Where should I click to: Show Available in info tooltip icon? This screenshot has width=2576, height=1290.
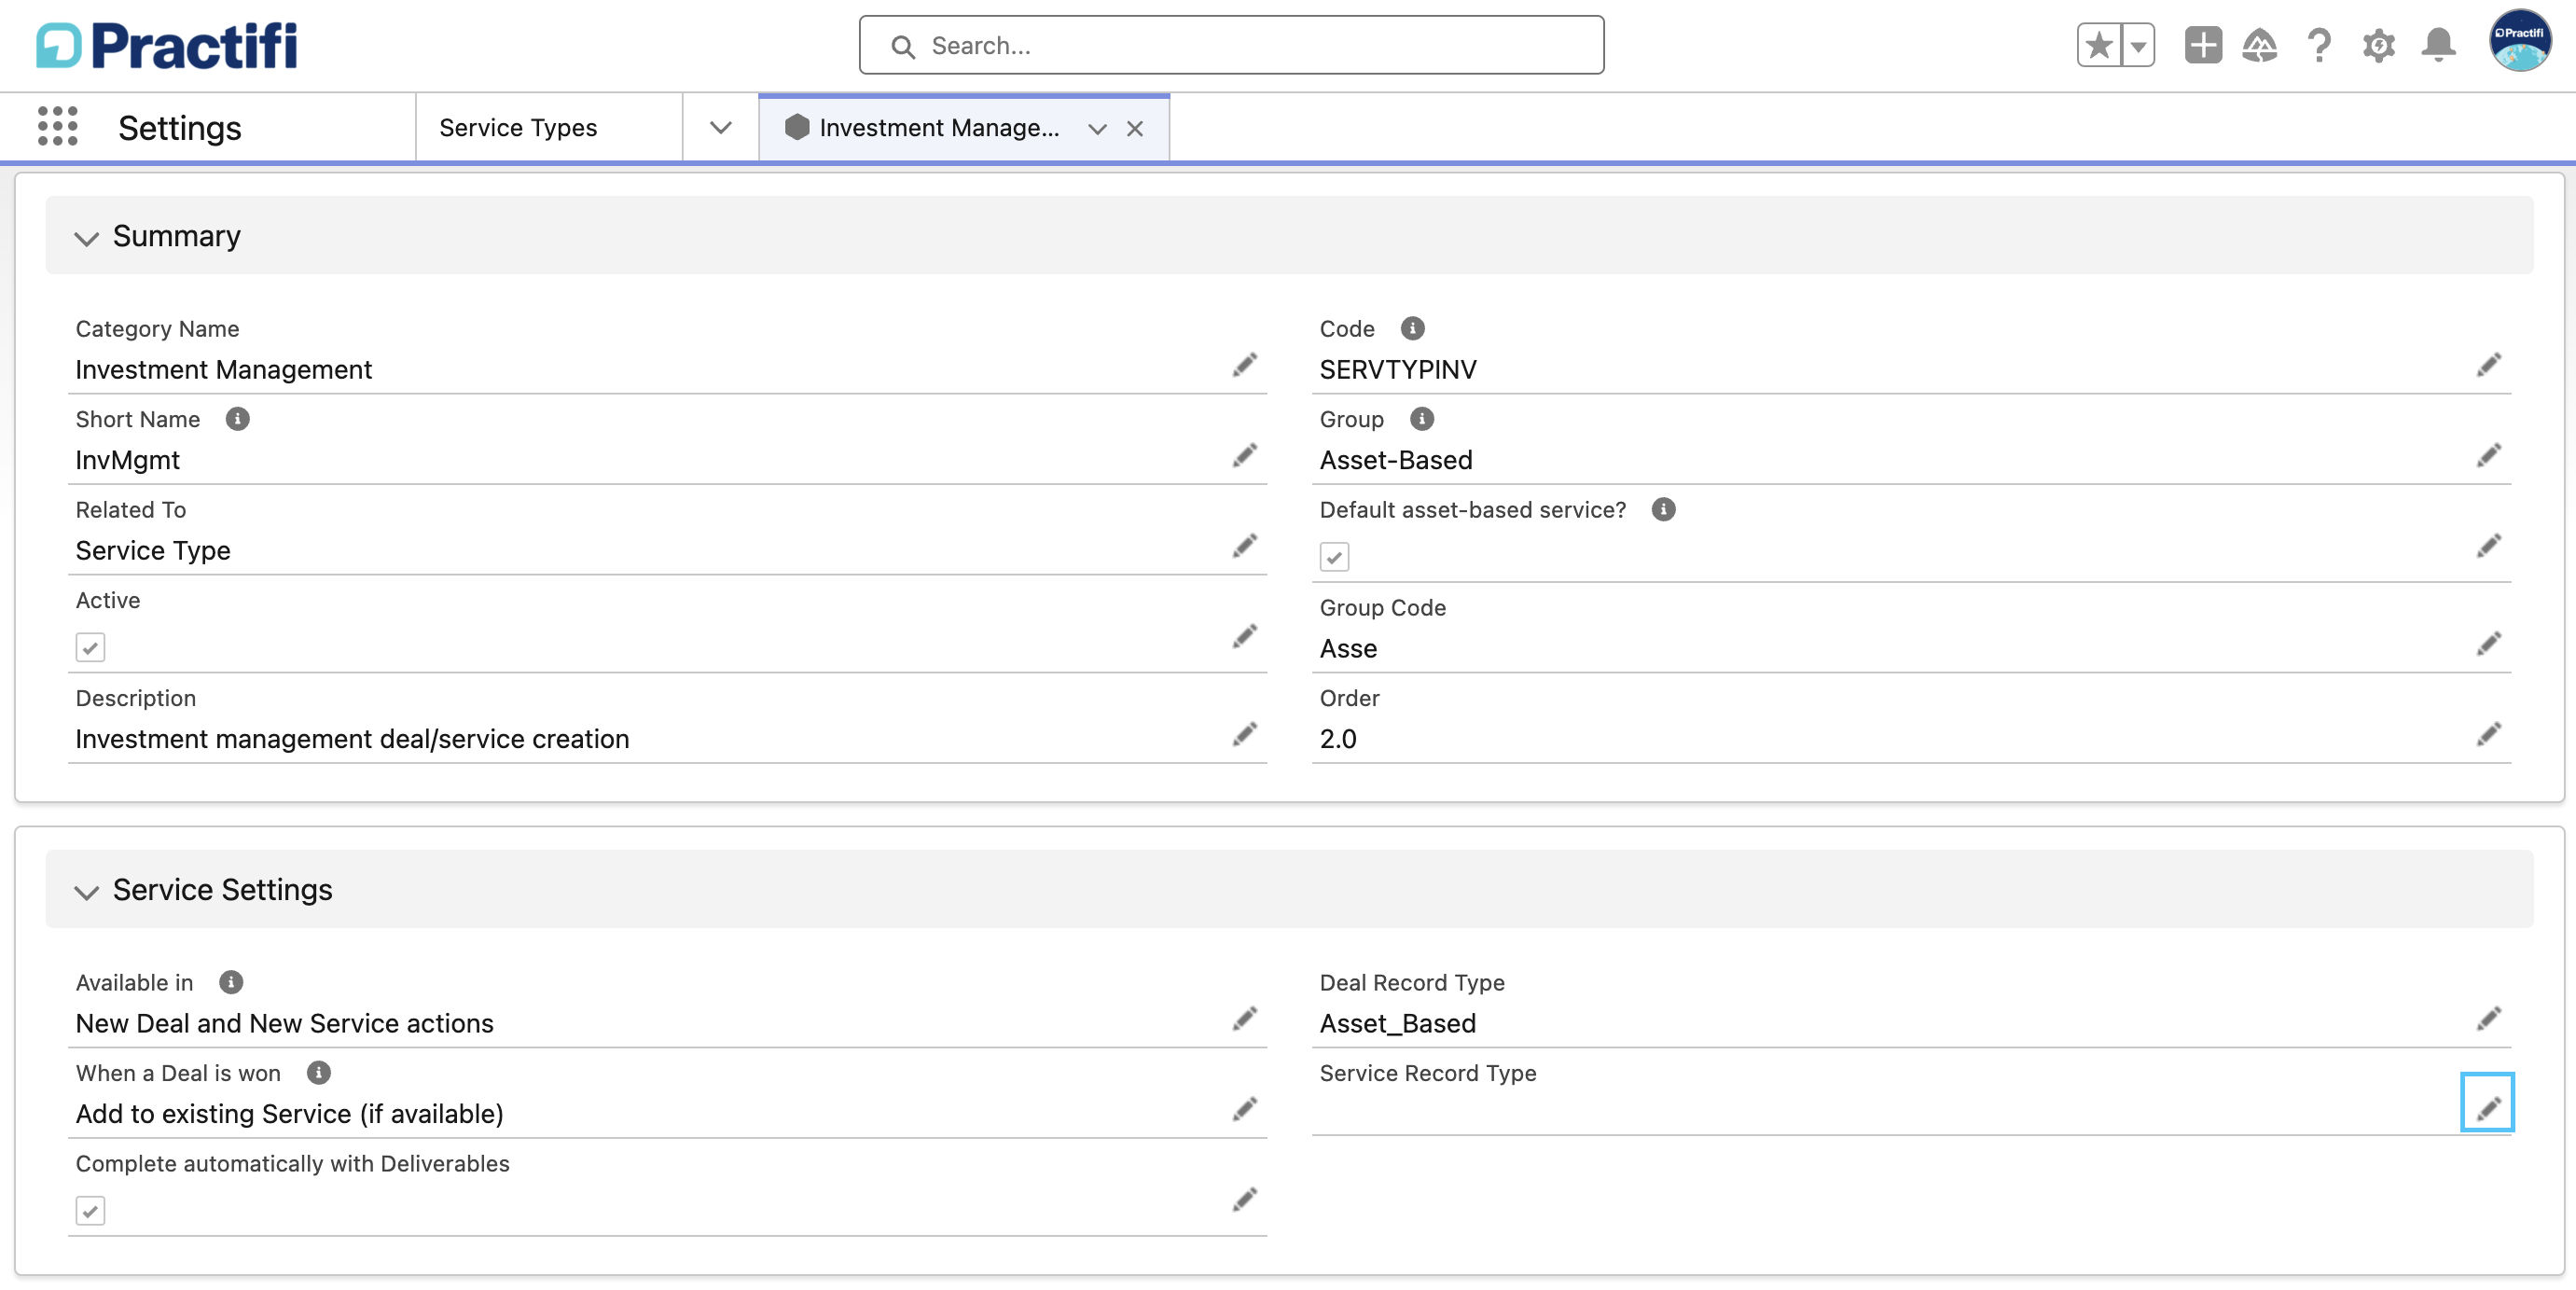(x=231, y=983)
